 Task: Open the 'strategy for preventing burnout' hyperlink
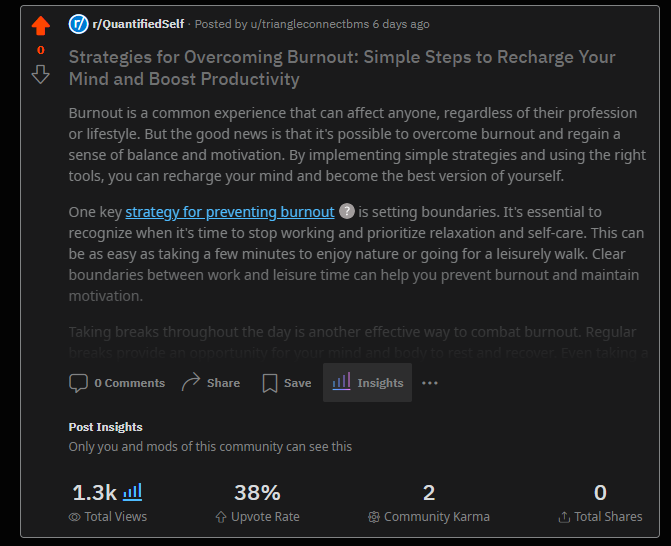(230, 212)
